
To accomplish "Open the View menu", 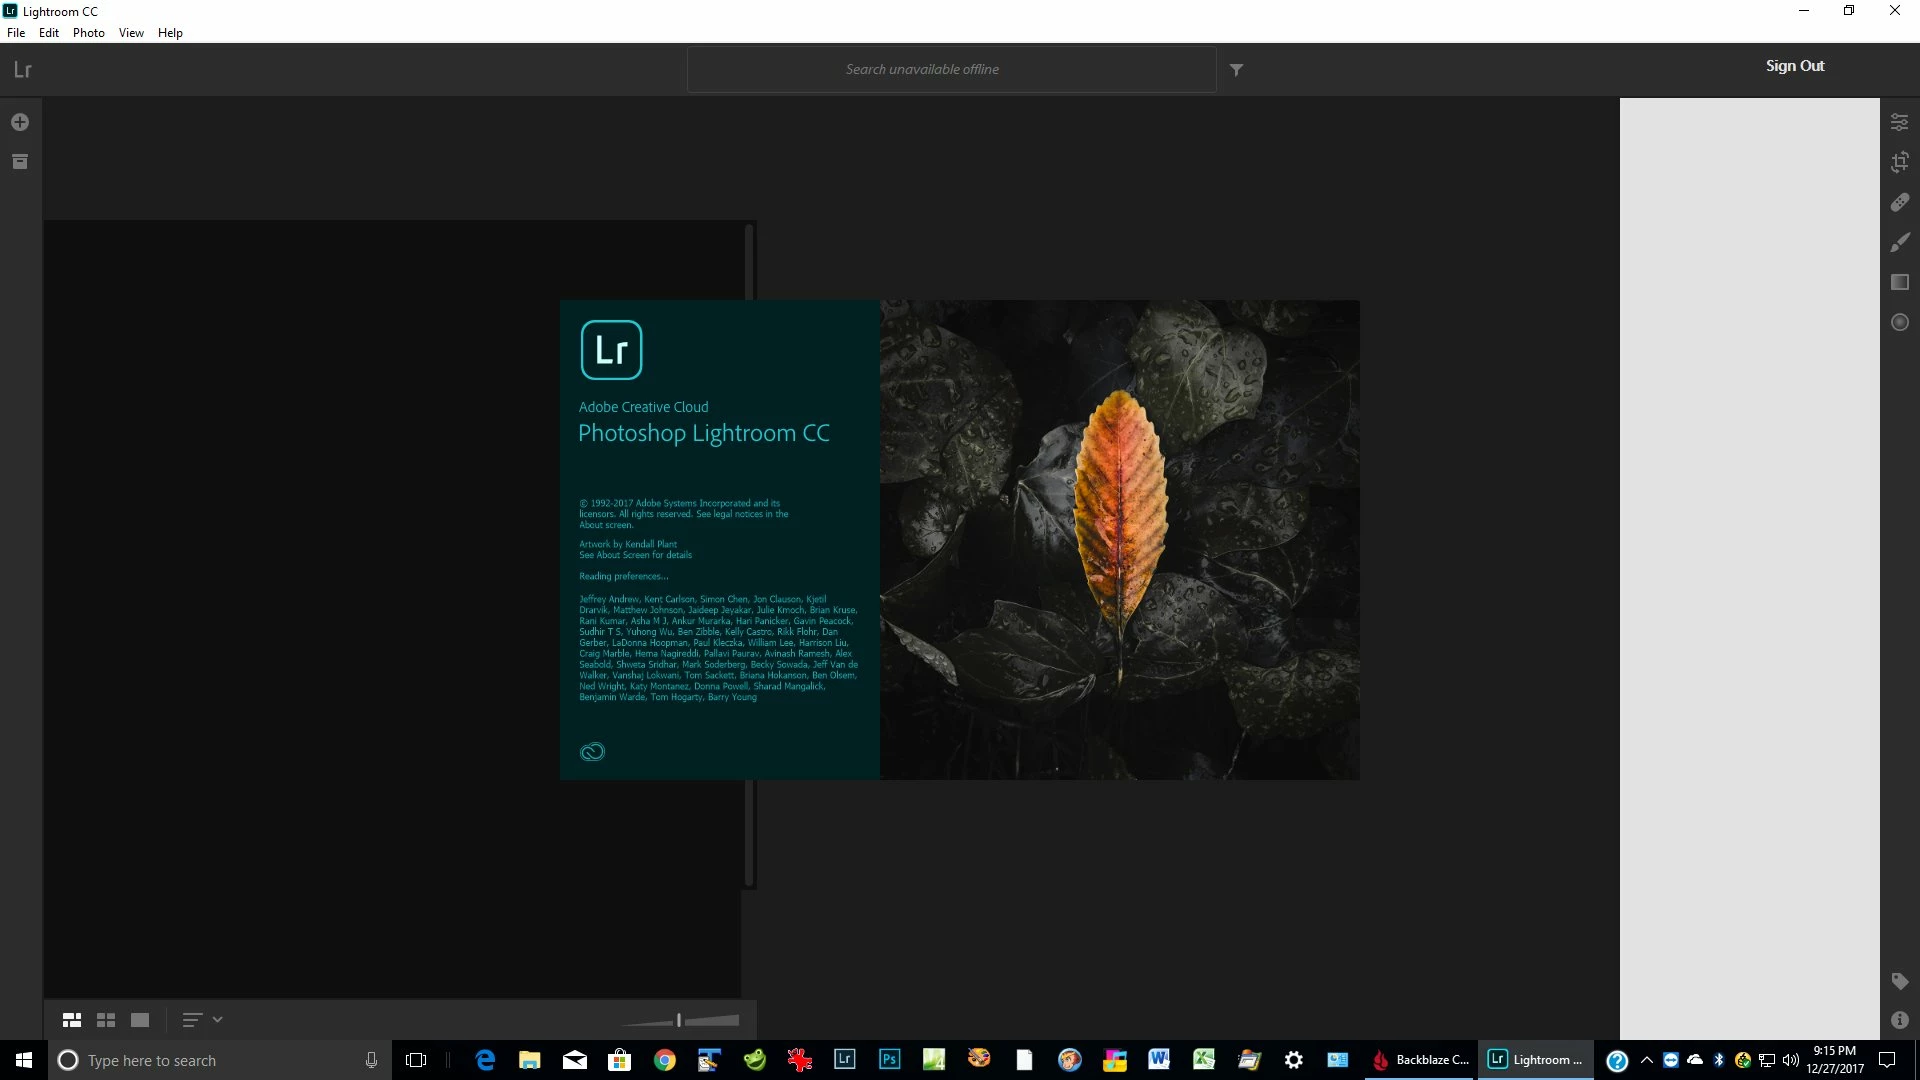I will point(131,33).
